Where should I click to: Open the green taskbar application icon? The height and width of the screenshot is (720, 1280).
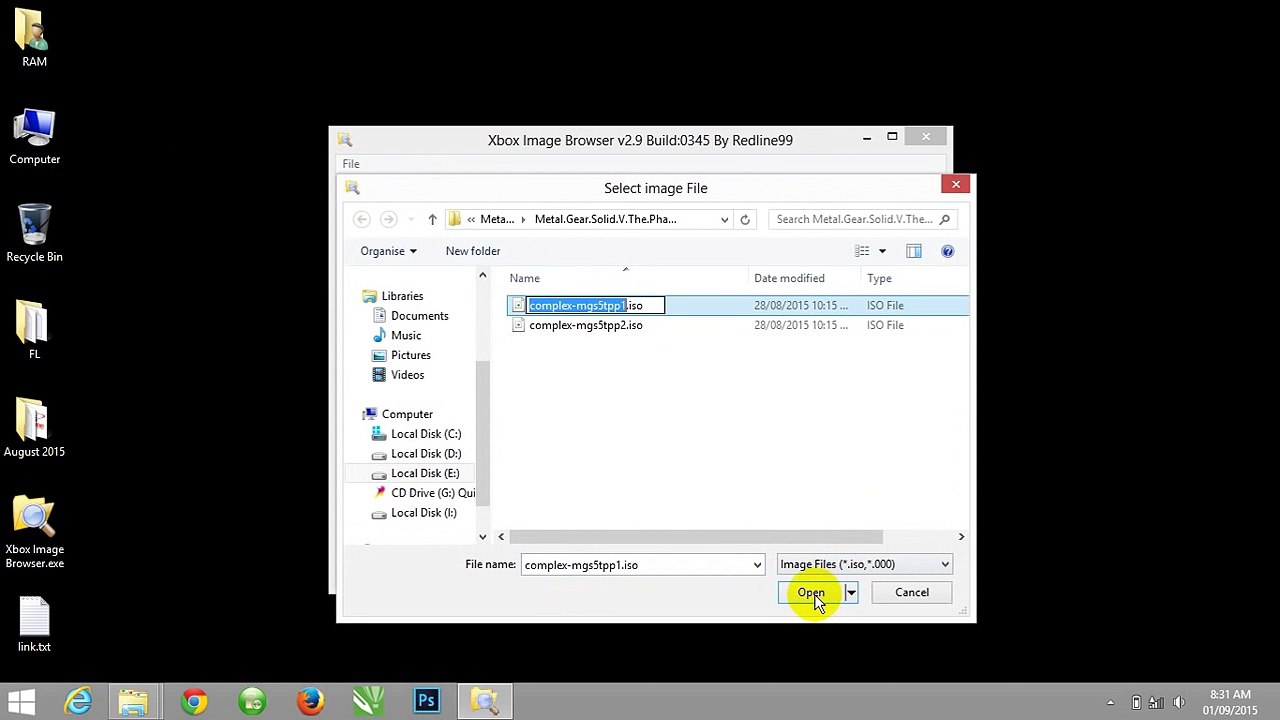(x=252, y=701)
